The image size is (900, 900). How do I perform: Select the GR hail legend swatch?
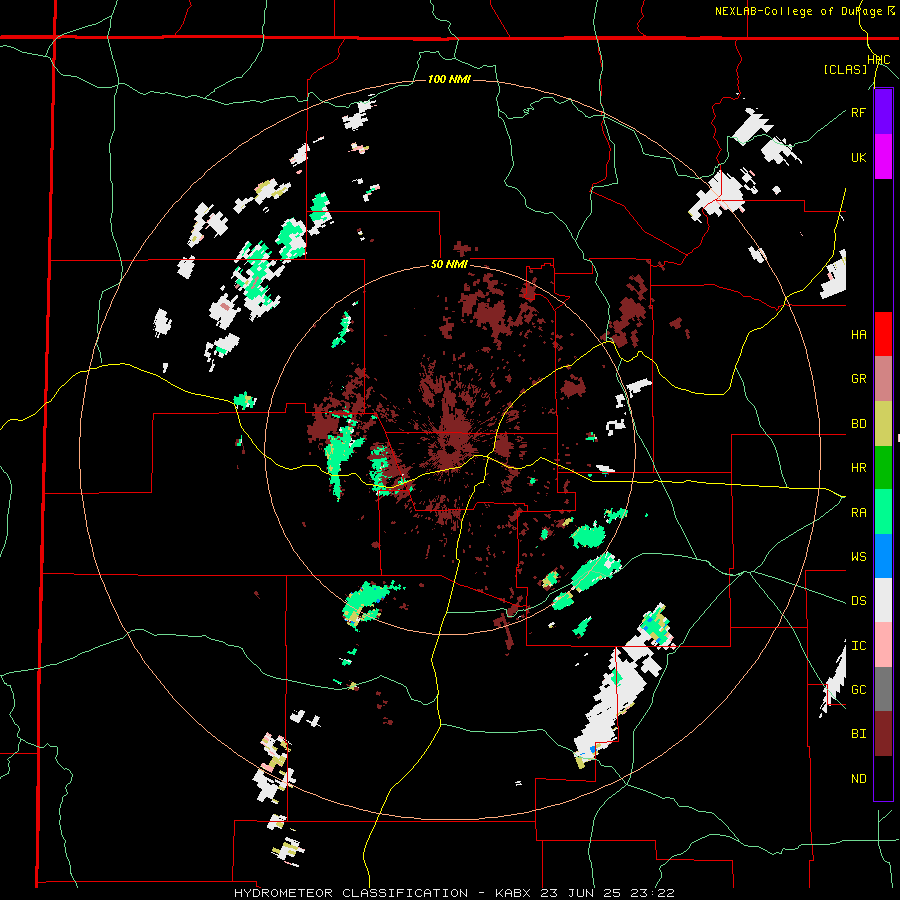(883, 379)
